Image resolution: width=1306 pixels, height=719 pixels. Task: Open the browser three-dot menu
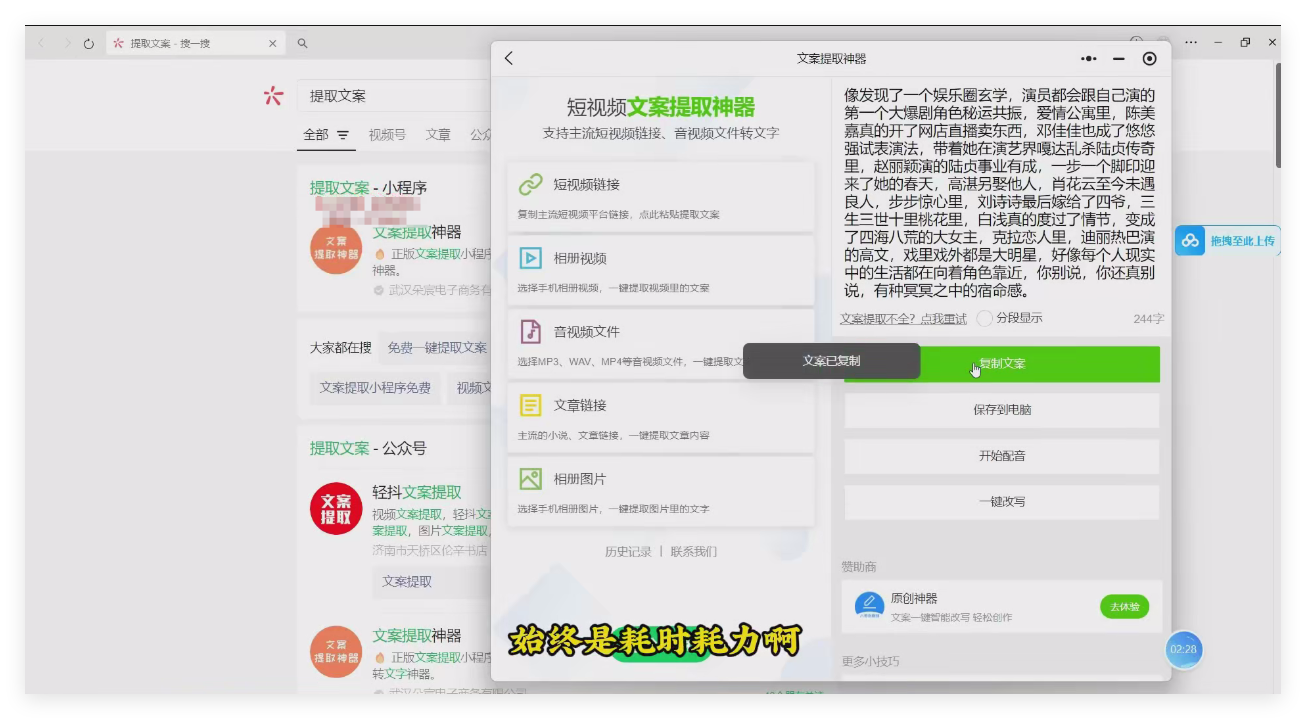(1190, 43)
